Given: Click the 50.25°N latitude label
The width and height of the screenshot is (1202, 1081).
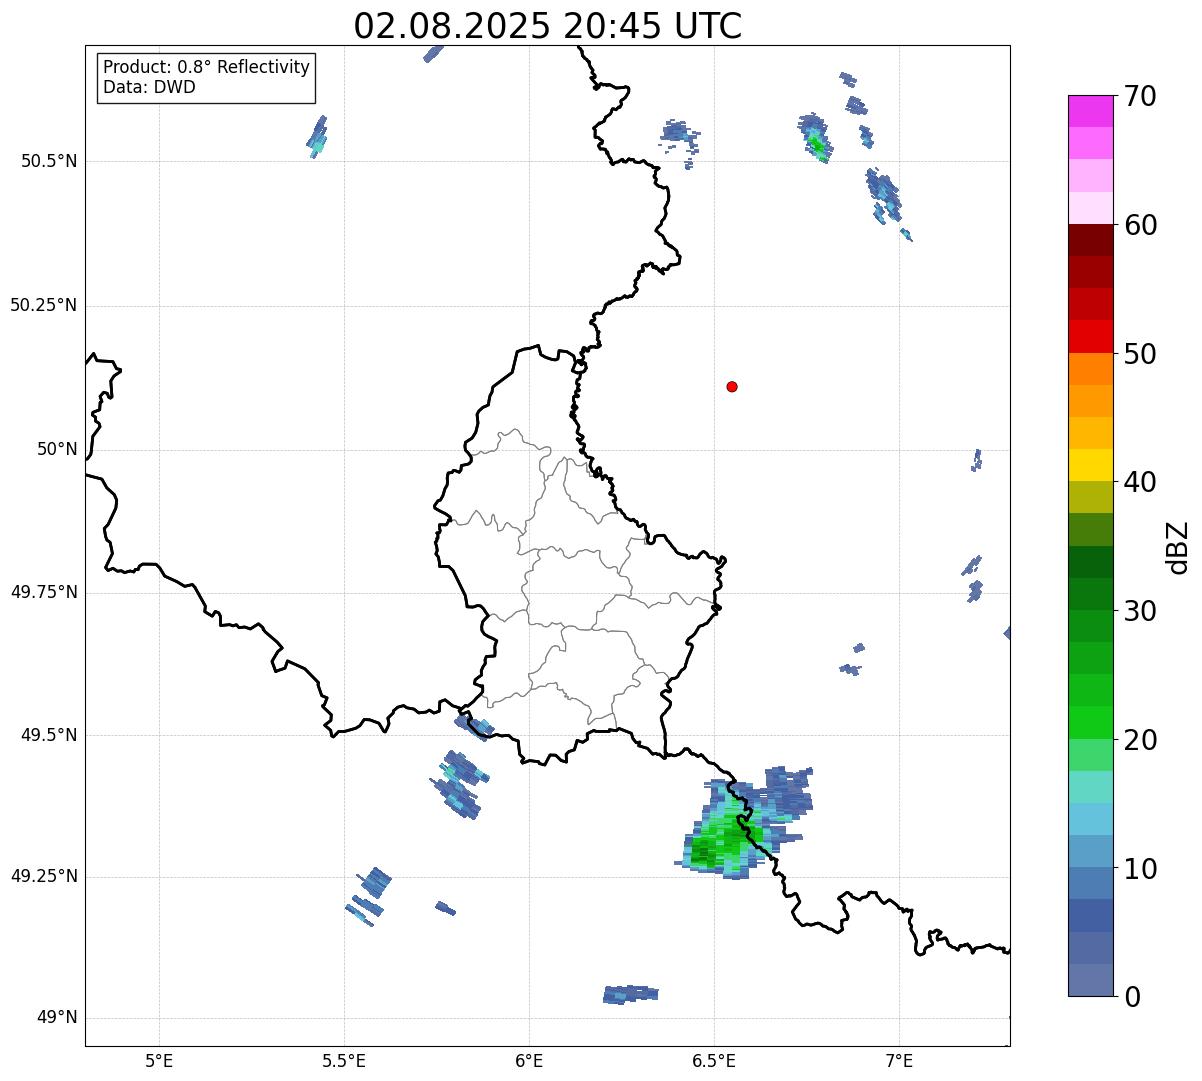Looking at the screenshot, I should [x=44, y=305].
